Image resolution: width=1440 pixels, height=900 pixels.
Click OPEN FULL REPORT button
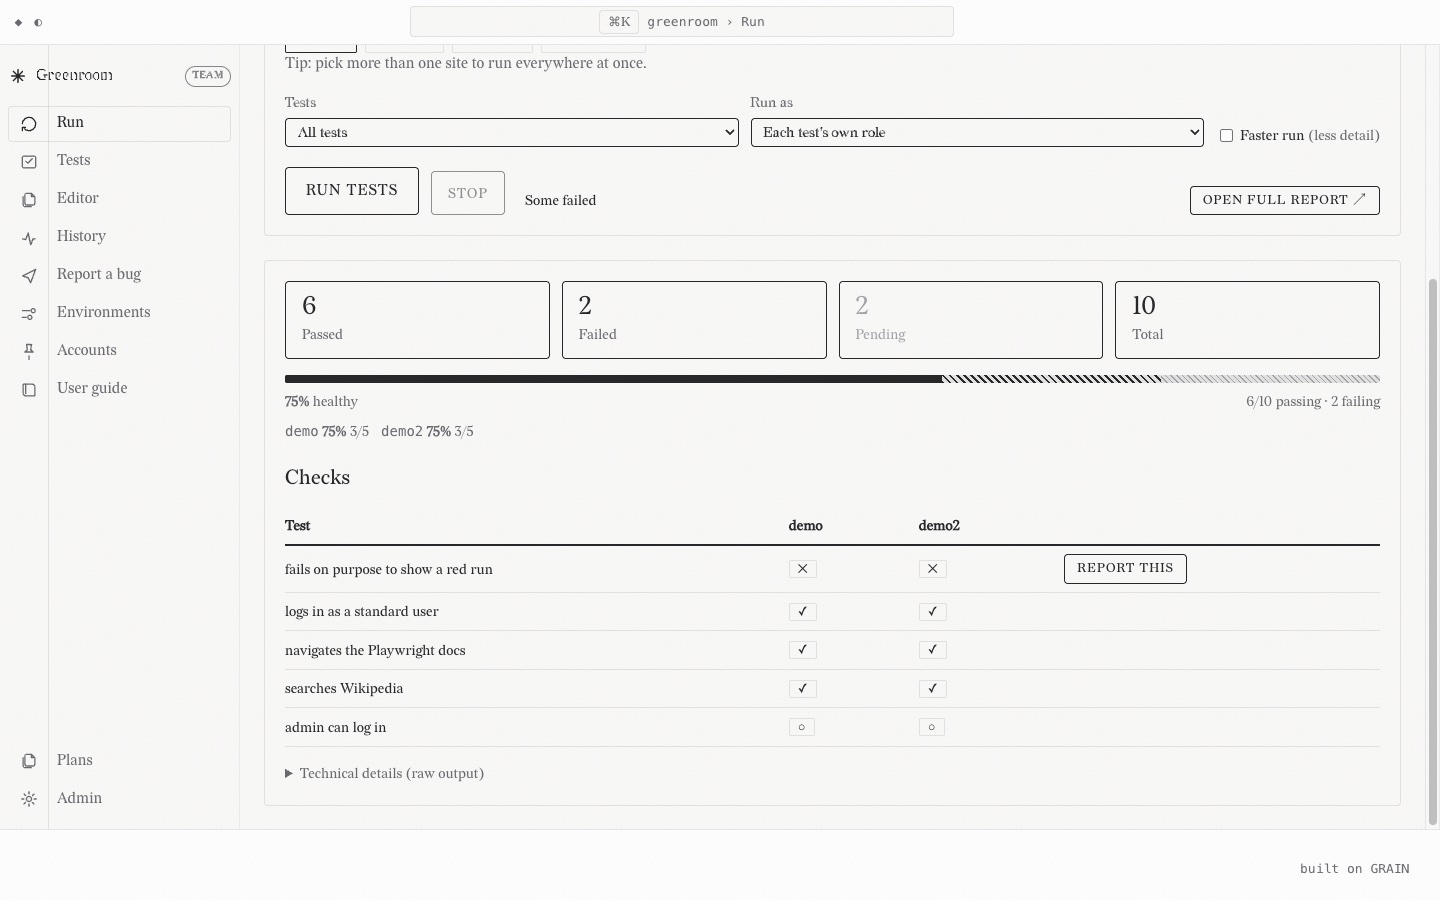pos(1285,200)
